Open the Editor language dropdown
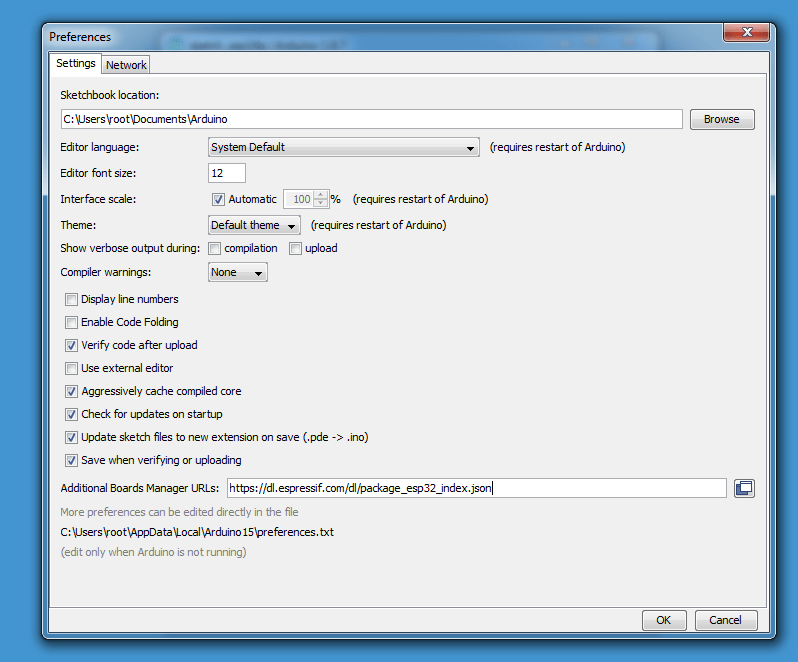The image size is (798, 662). tap(344, 147)
